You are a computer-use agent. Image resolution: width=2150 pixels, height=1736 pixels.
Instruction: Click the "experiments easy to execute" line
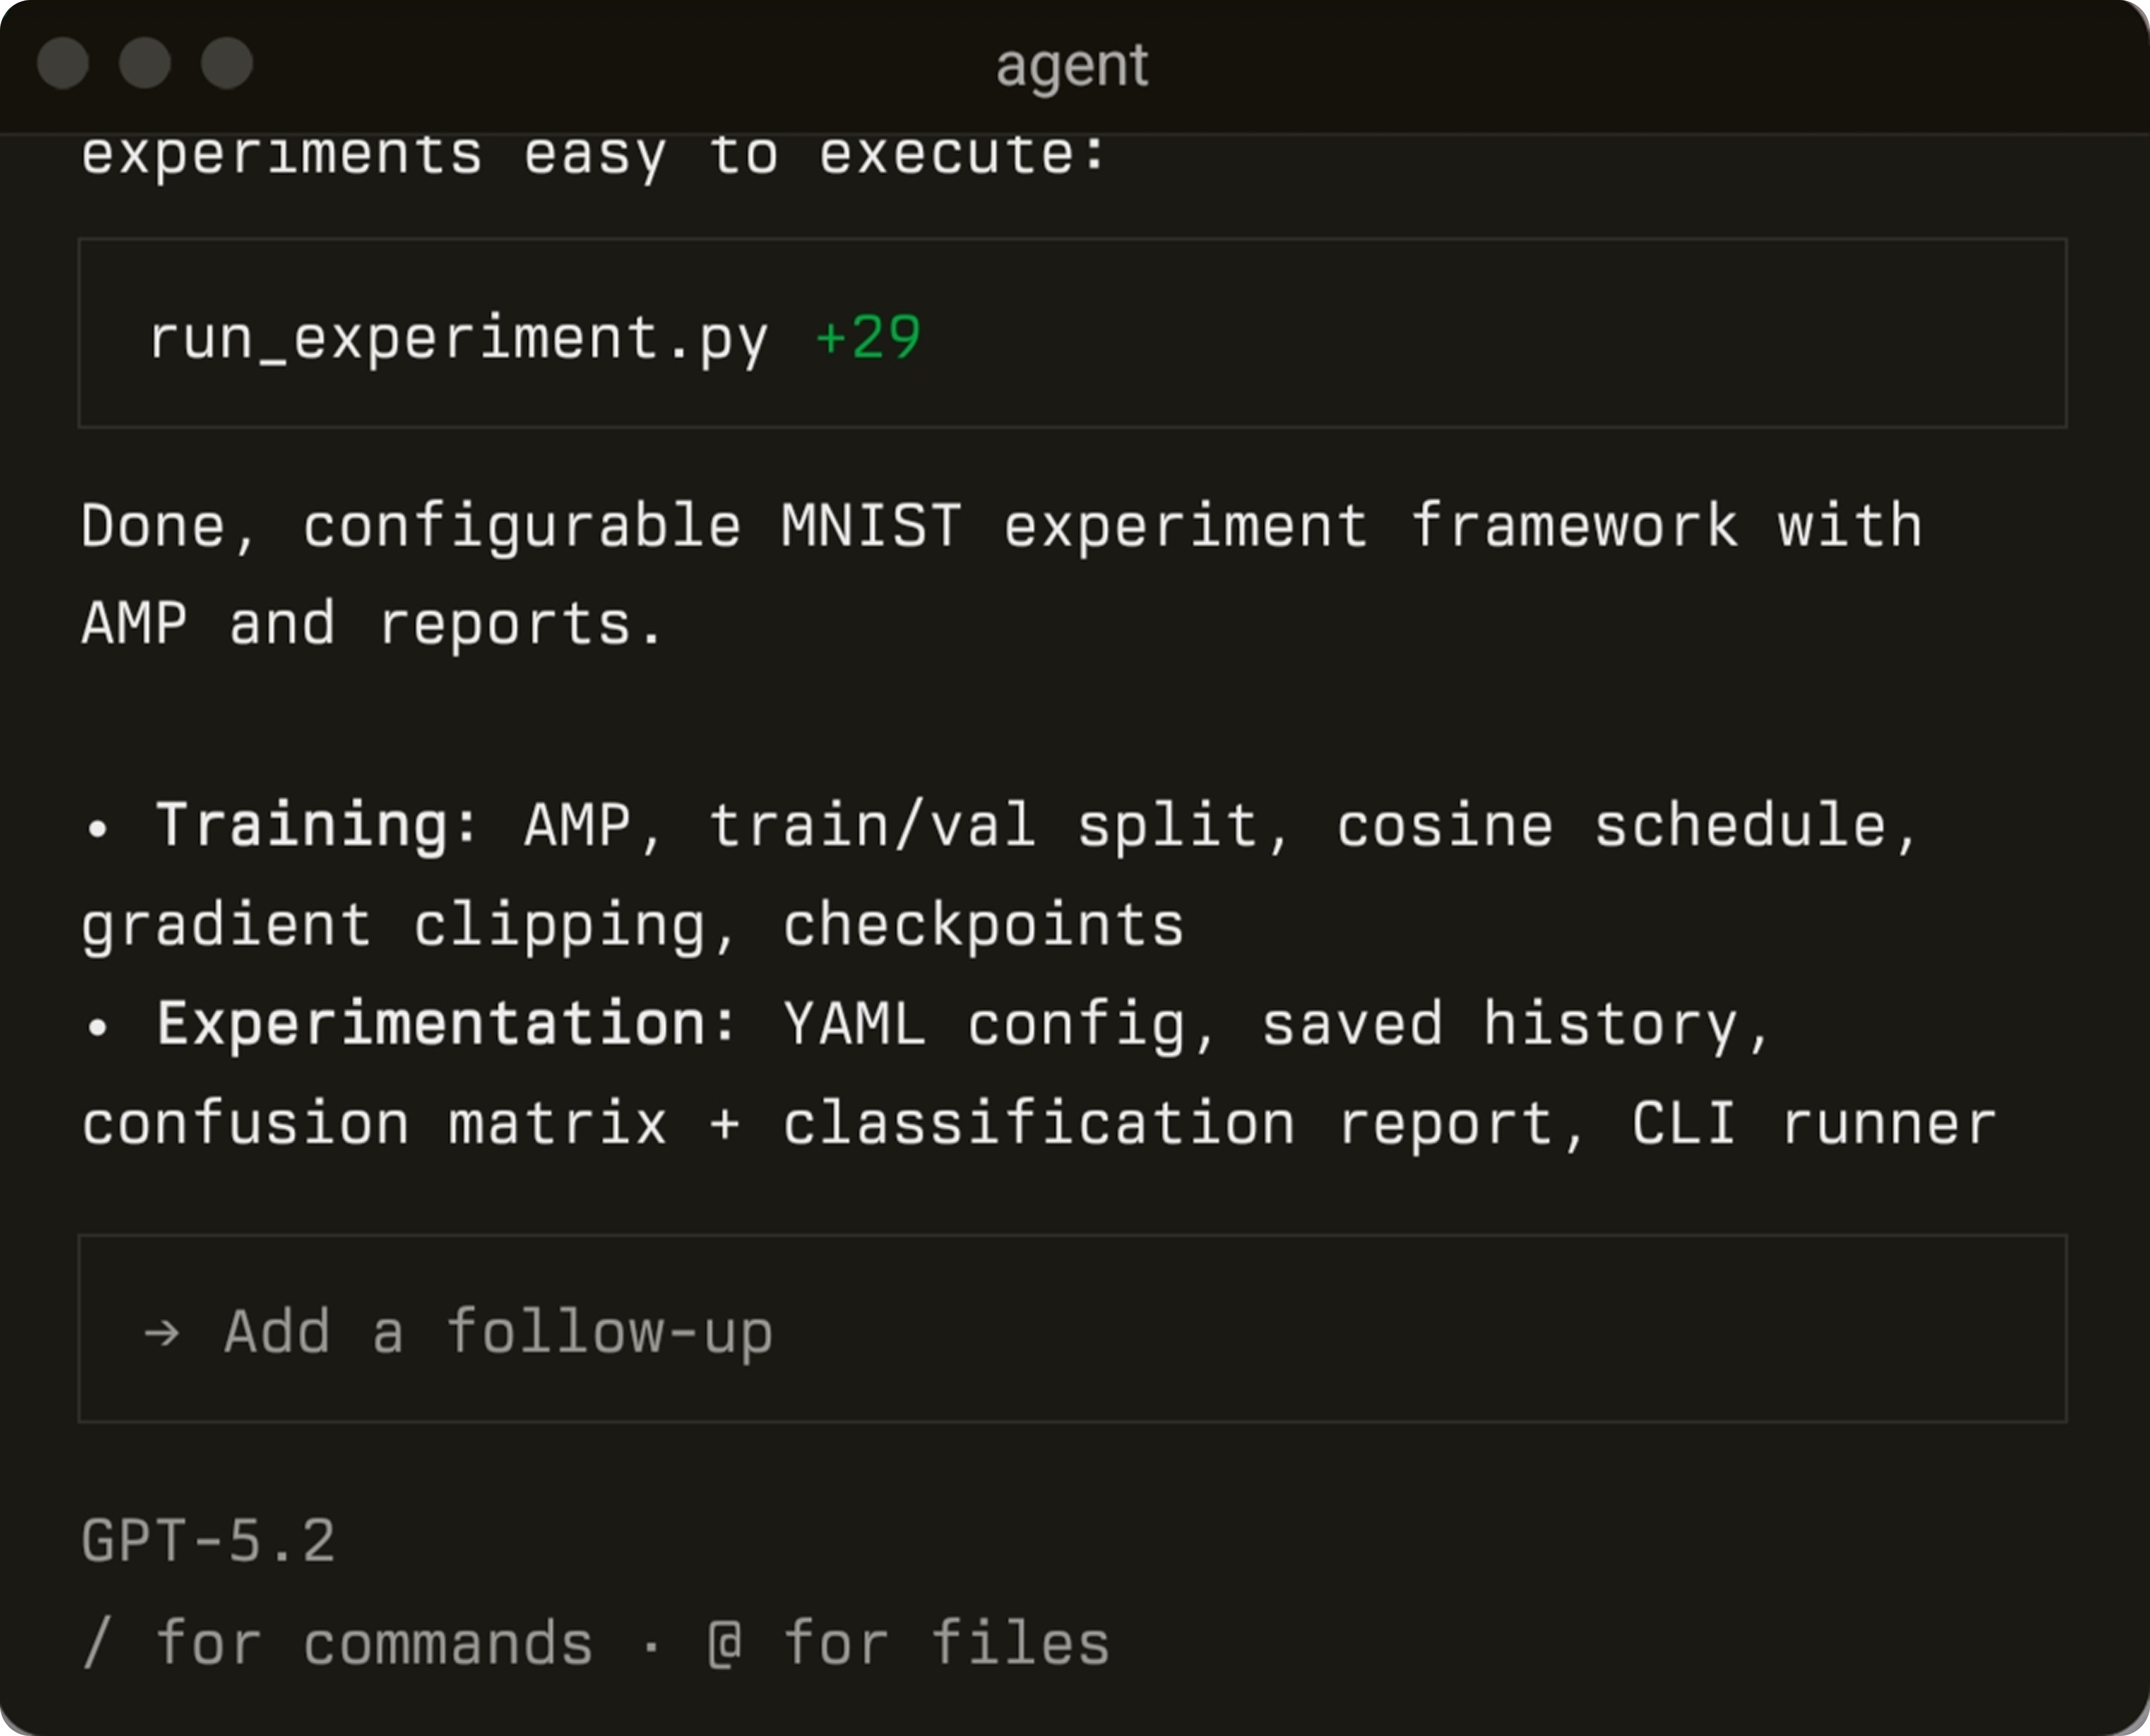coord(594,155)
